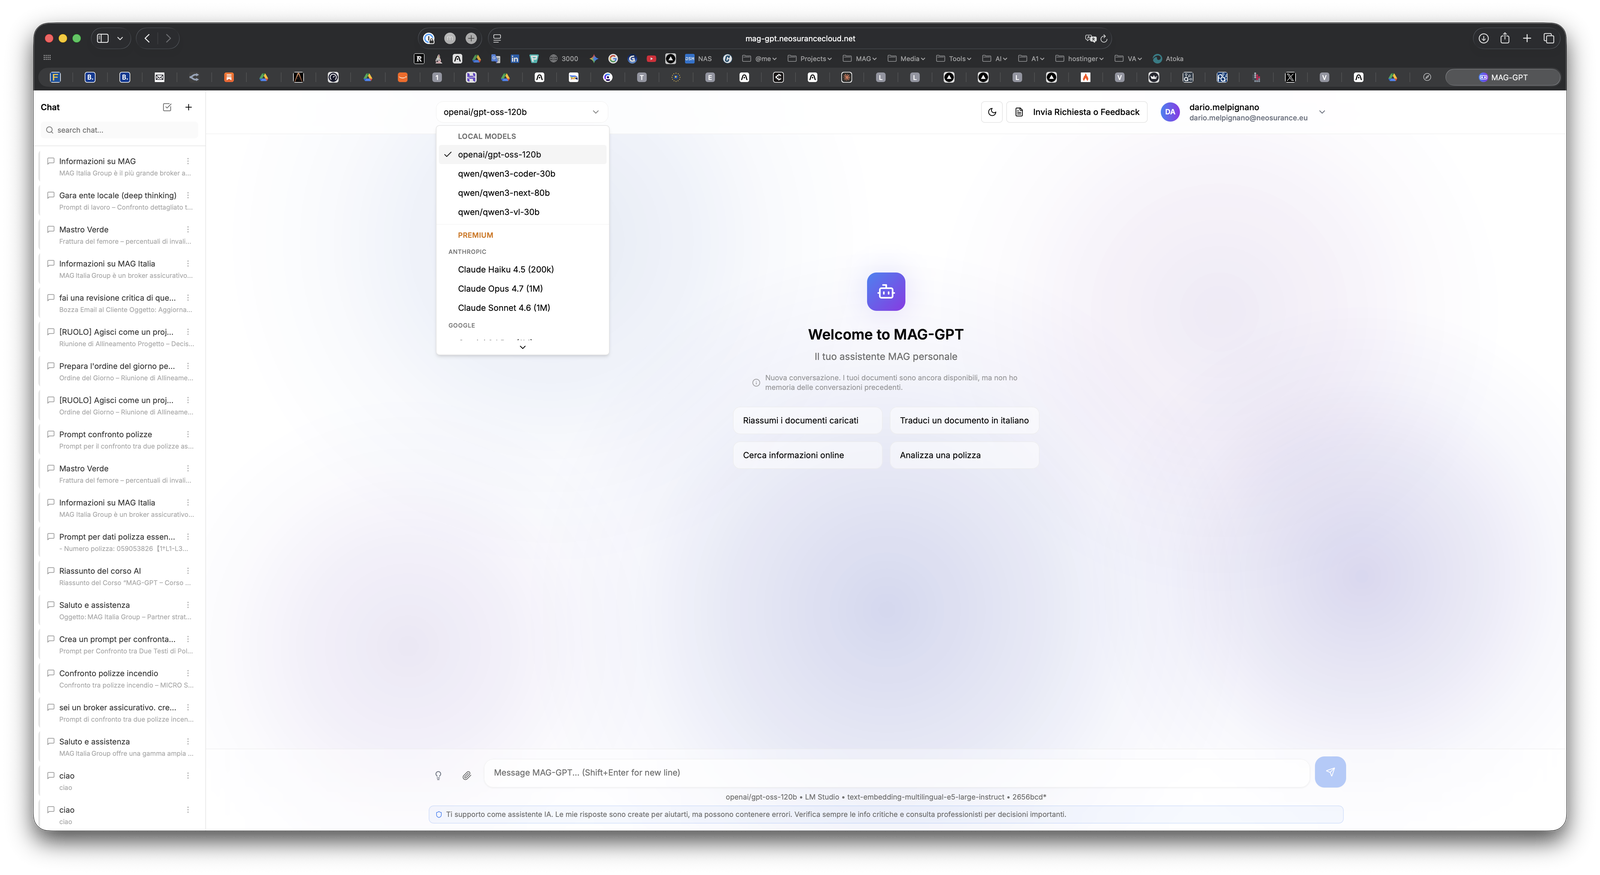Screen dimensions: 1600x875
Task: Send message with paper plane button
Action: tap(1330, 772)
